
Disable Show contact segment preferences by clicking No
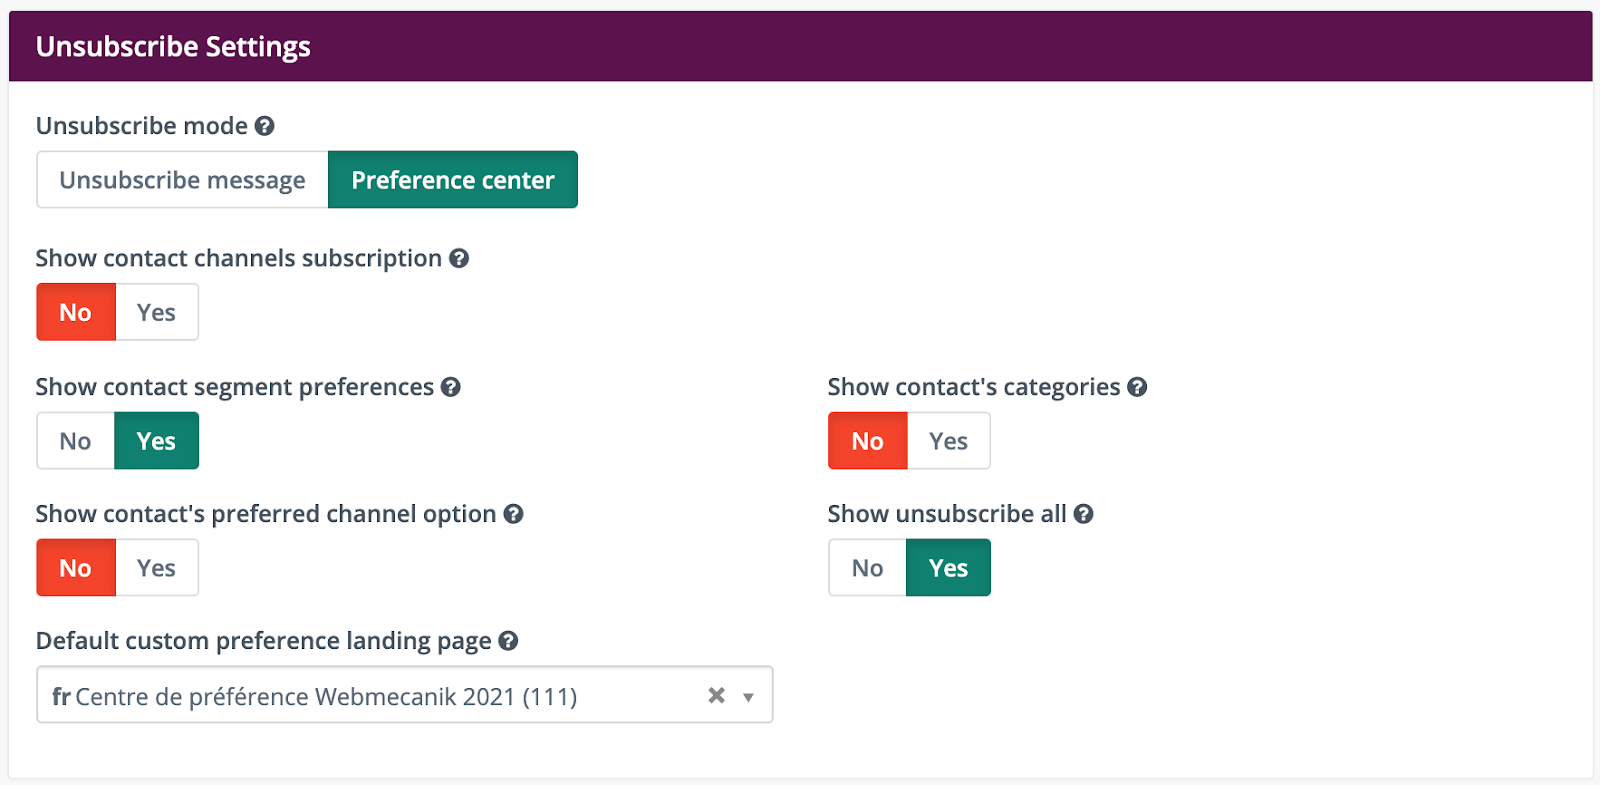point(75,440)
